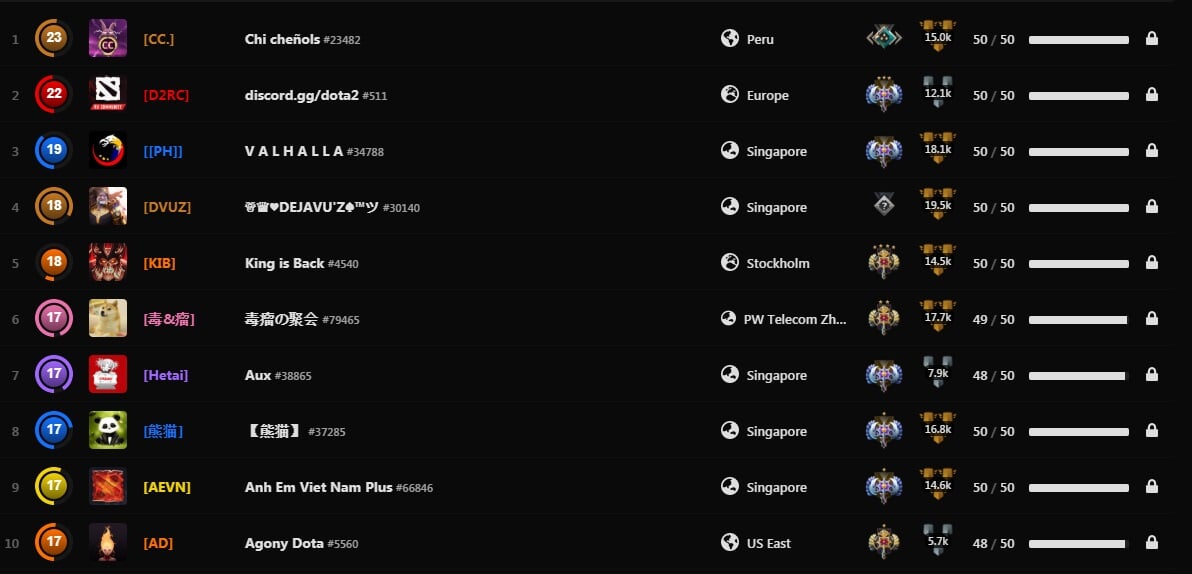Open the discord.gg/dota2 guild name
The height and width of the screenshot is (574, 1192).
[302, 95]
